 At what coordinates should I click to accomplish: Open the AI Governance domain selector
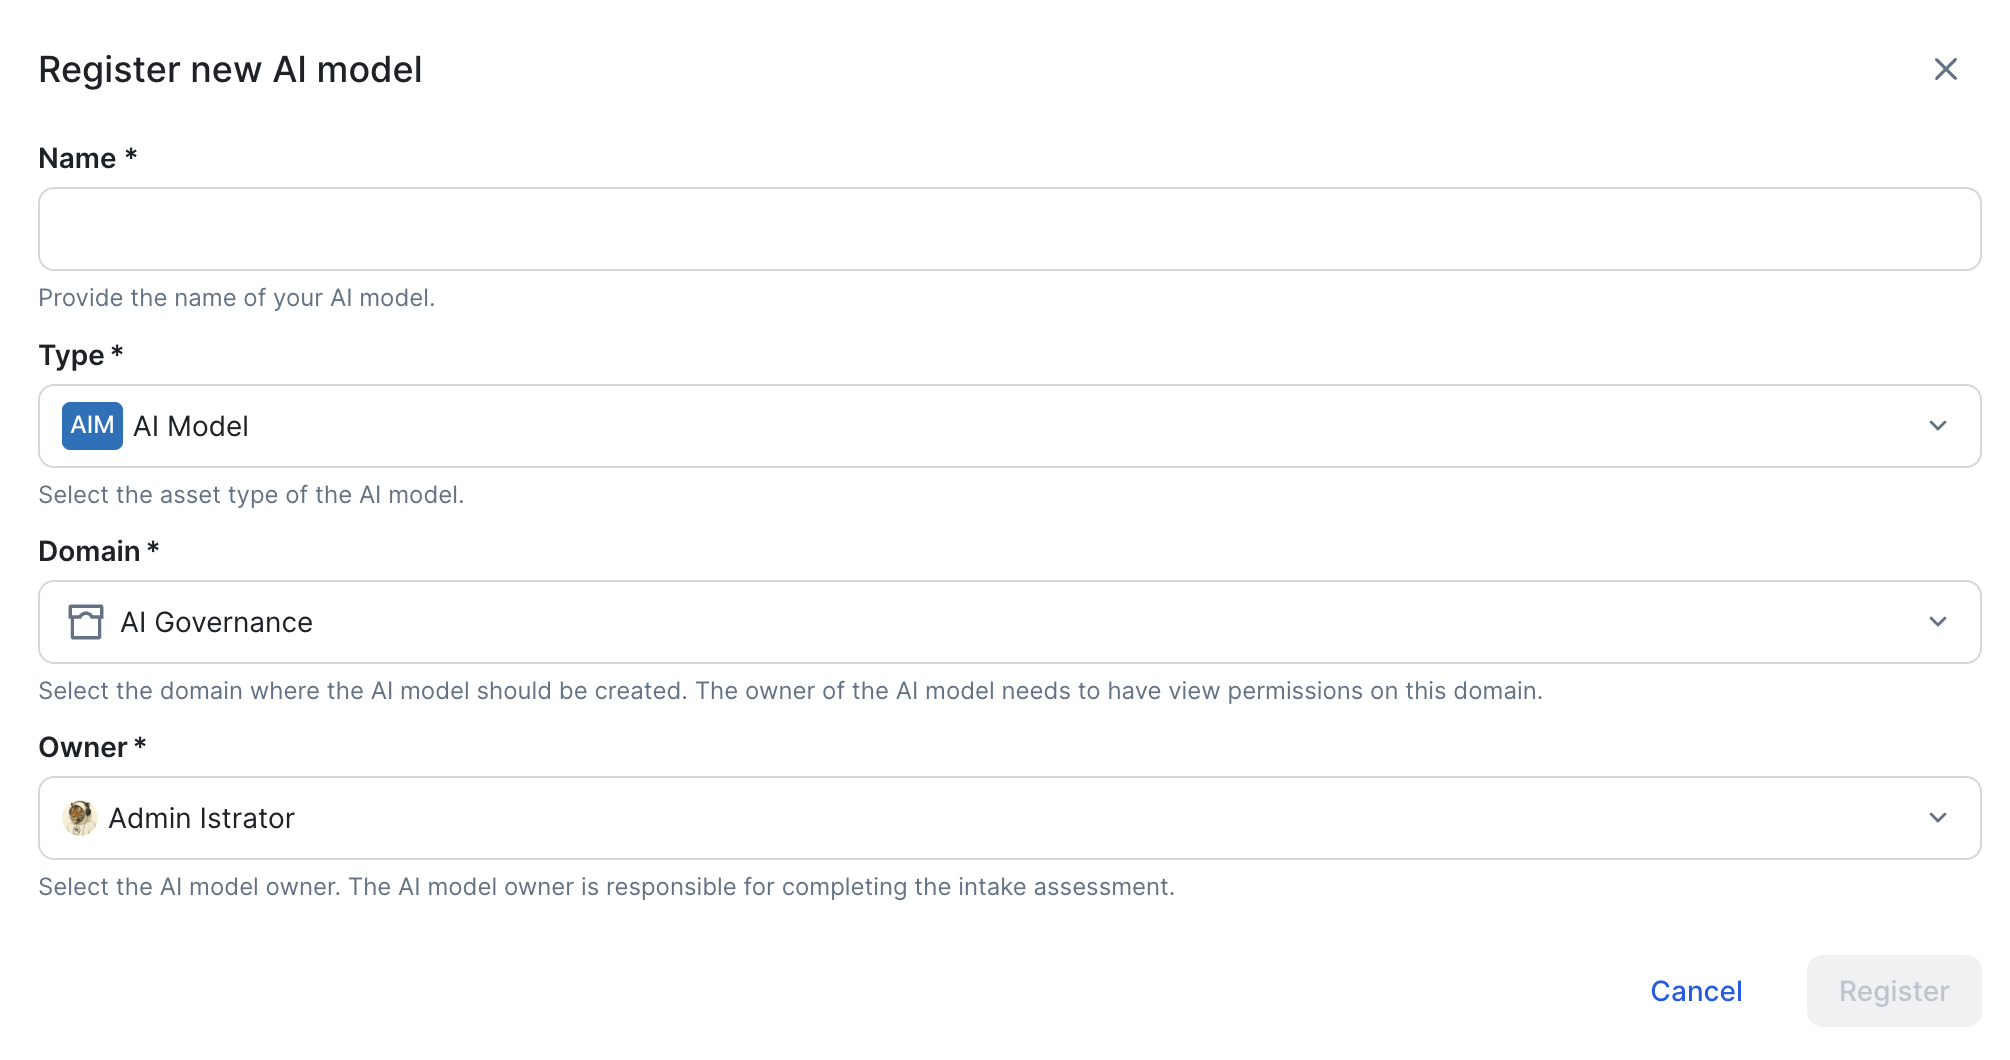[1009, 622]
